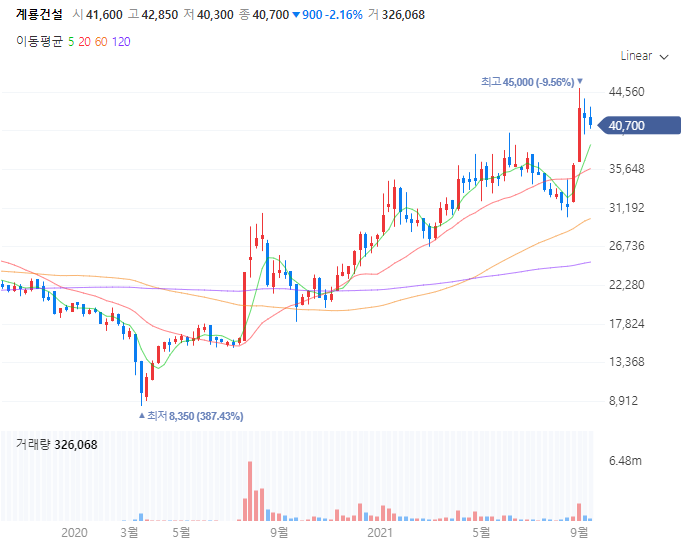Click the change value -2.16%

click(x=344, y=14)
